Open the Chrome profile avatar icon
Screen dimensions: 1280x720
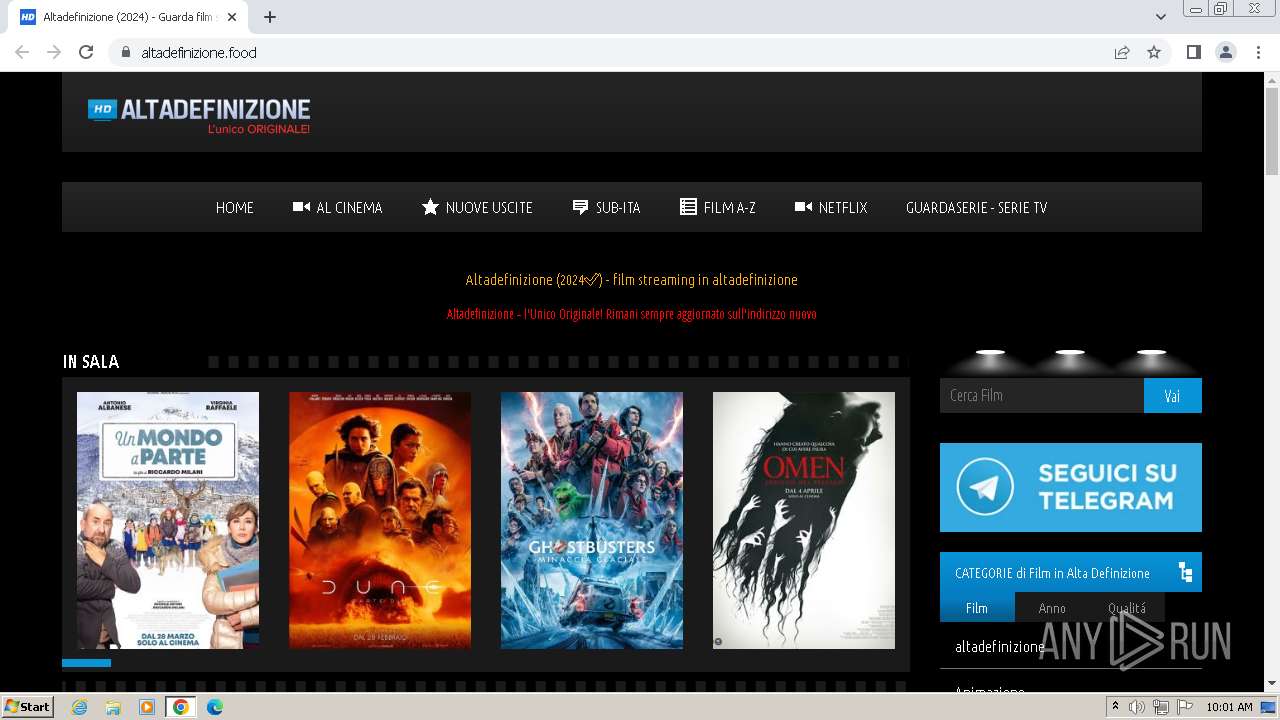click(1226, 52)
